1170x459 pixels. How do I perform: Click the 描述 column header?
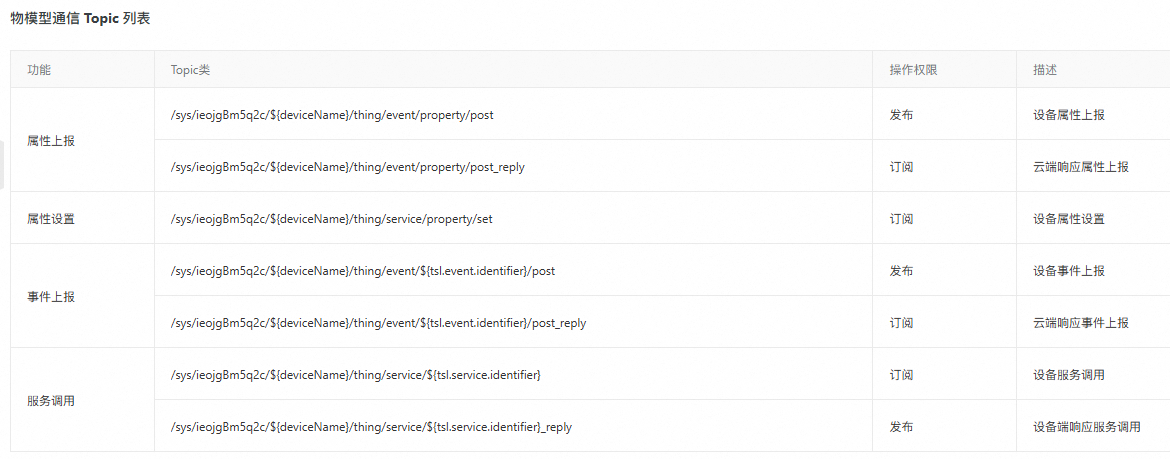pos(1045,70)
